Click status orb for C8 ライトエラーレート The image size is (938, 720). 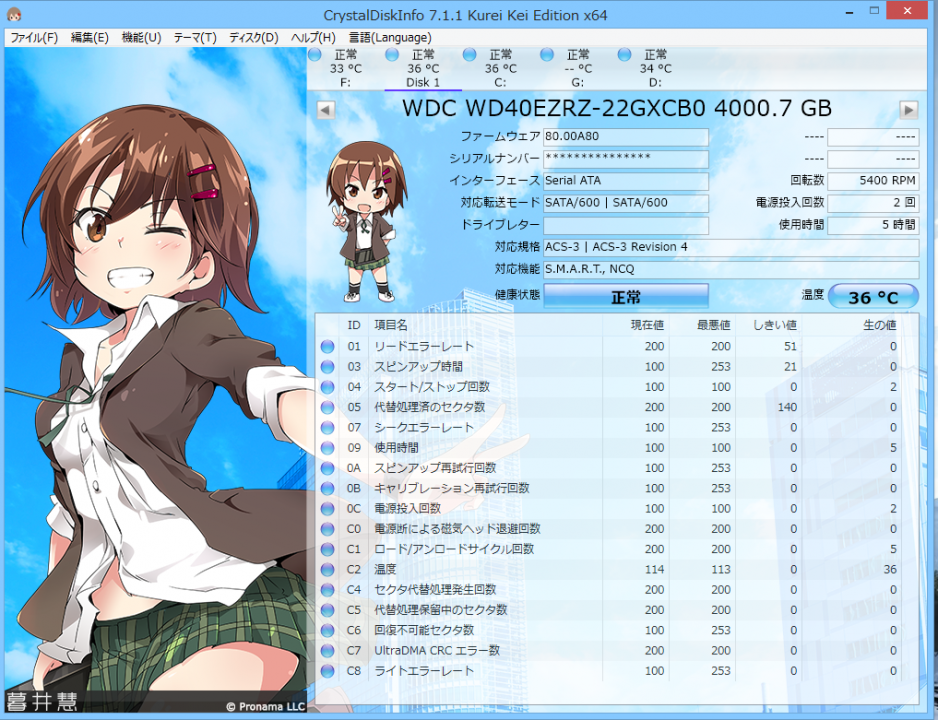tap(327, 672)
